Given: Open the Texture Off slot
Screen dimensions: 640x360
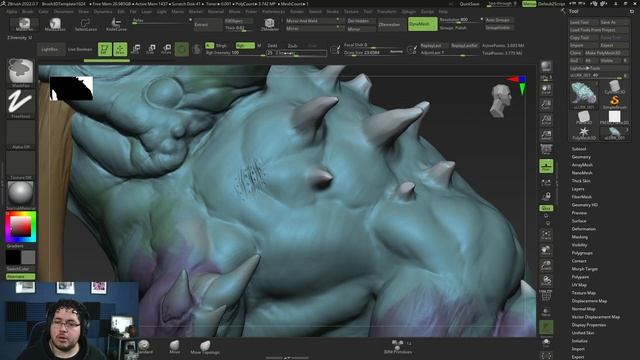Looking at the screenshot, I should coord(20,165).
